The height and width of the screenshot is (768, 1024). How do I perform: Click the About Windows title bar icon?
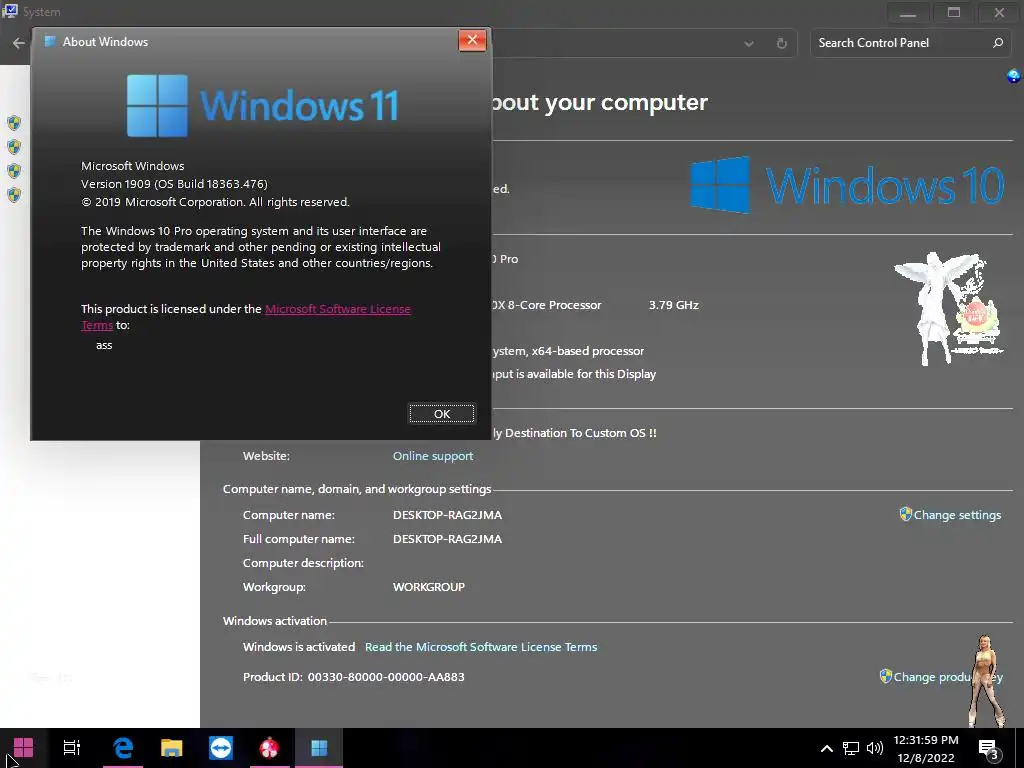[x=50, y=42]
